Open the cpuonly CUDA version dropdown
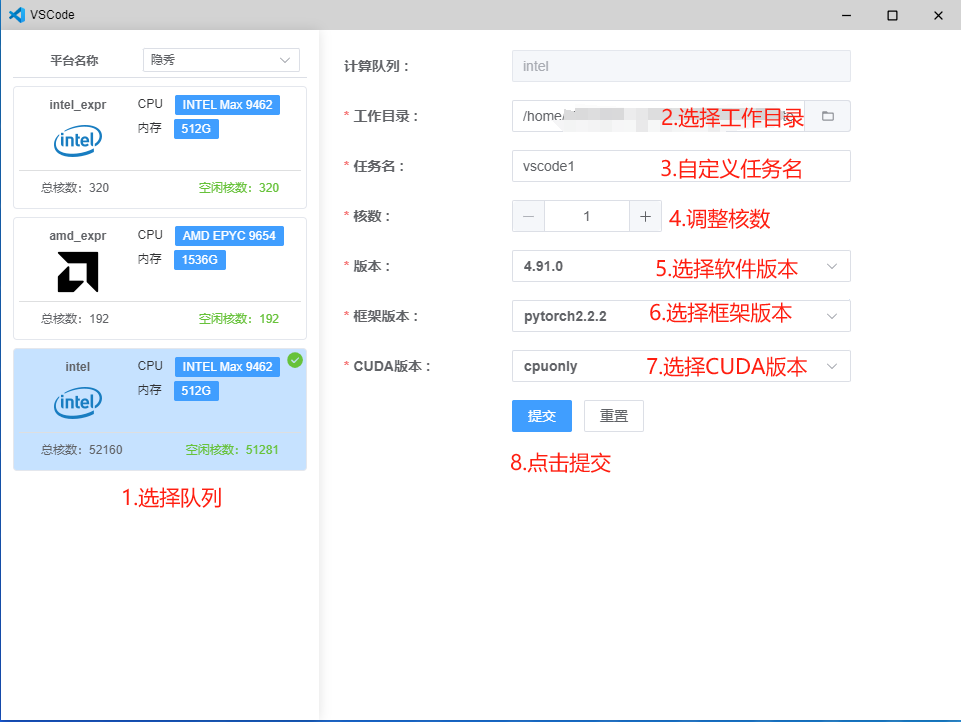The image size is (961, 722). (x=681, y=366)
